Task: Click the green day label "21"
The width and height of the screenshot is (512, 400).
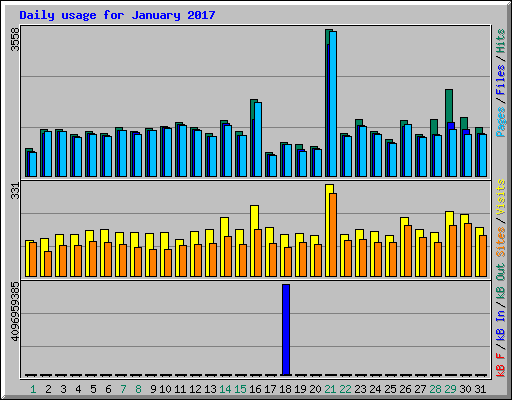Action: tap(330, 389)
